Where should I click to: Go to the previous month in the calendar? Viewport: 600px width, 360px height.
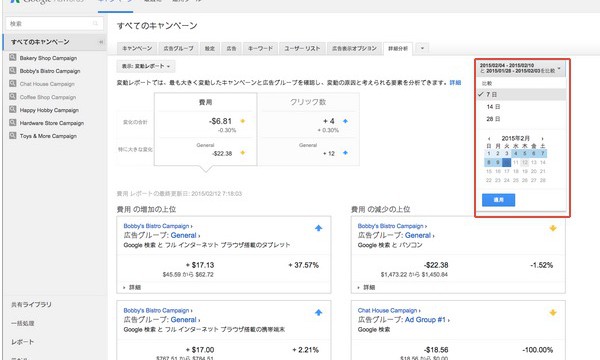tap(489, 138)
